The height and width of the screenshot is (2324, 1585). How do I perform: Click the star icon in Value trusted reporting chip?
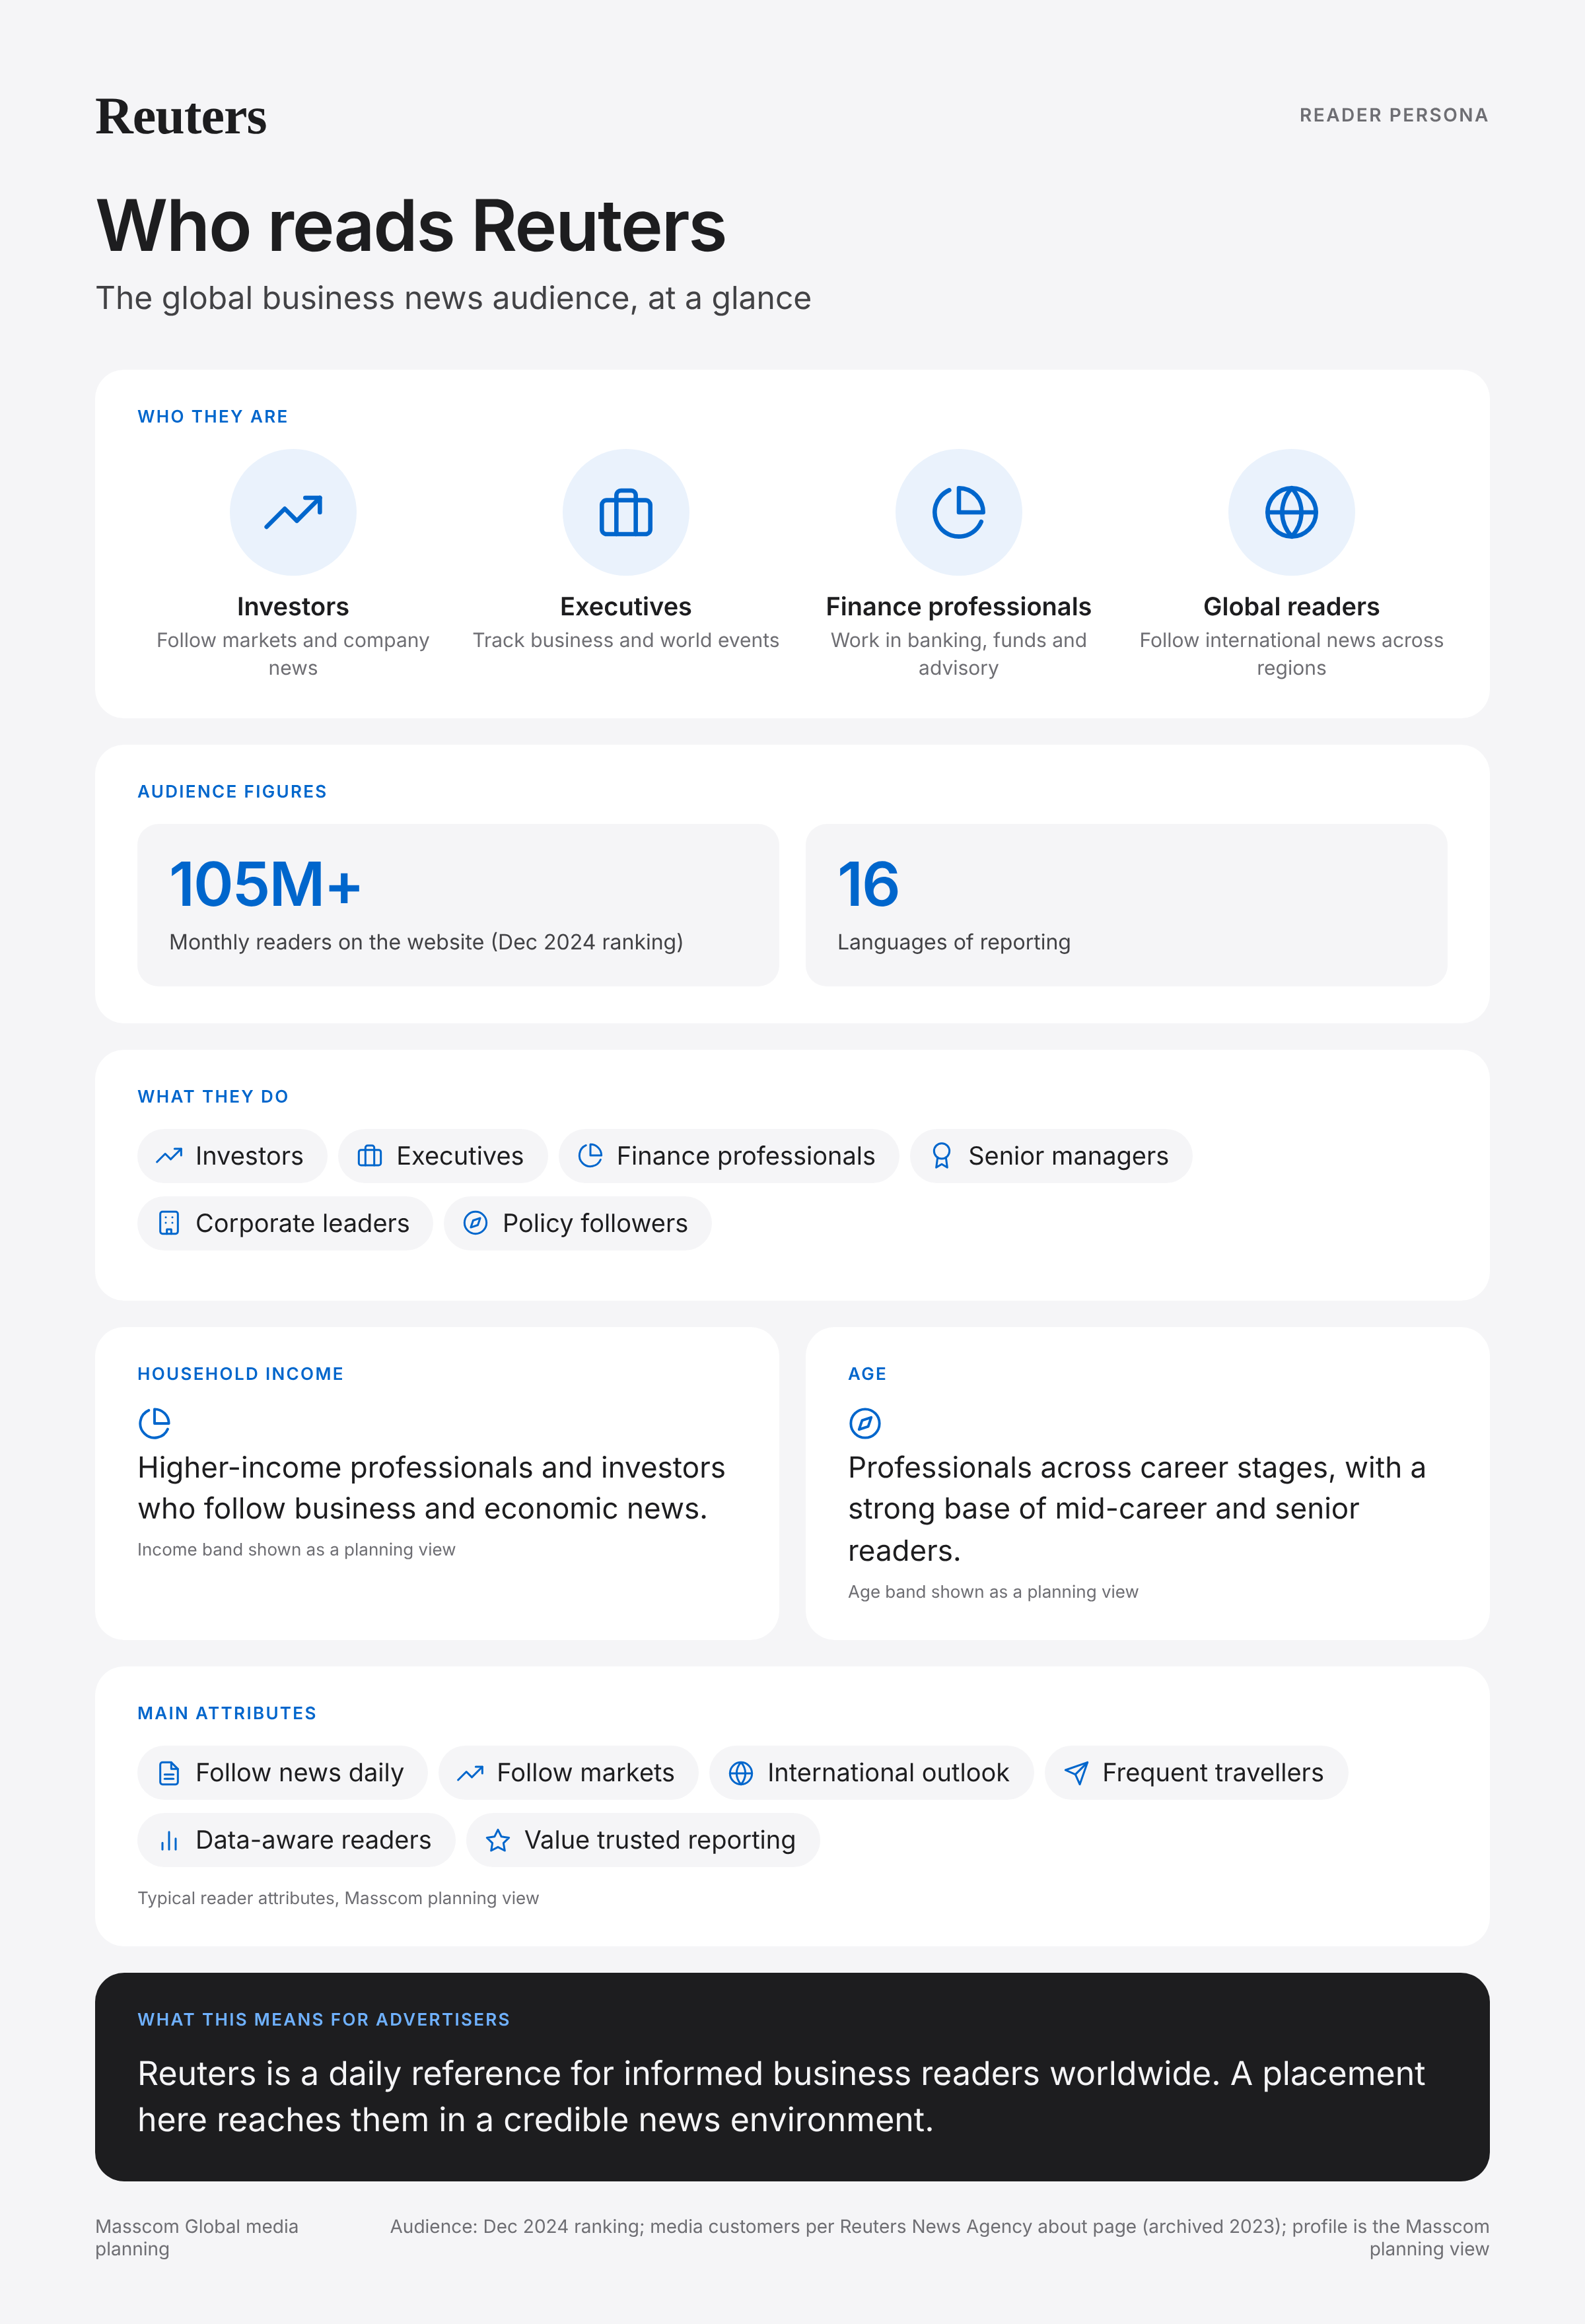pyautogui.click(x=498, y=1840)
